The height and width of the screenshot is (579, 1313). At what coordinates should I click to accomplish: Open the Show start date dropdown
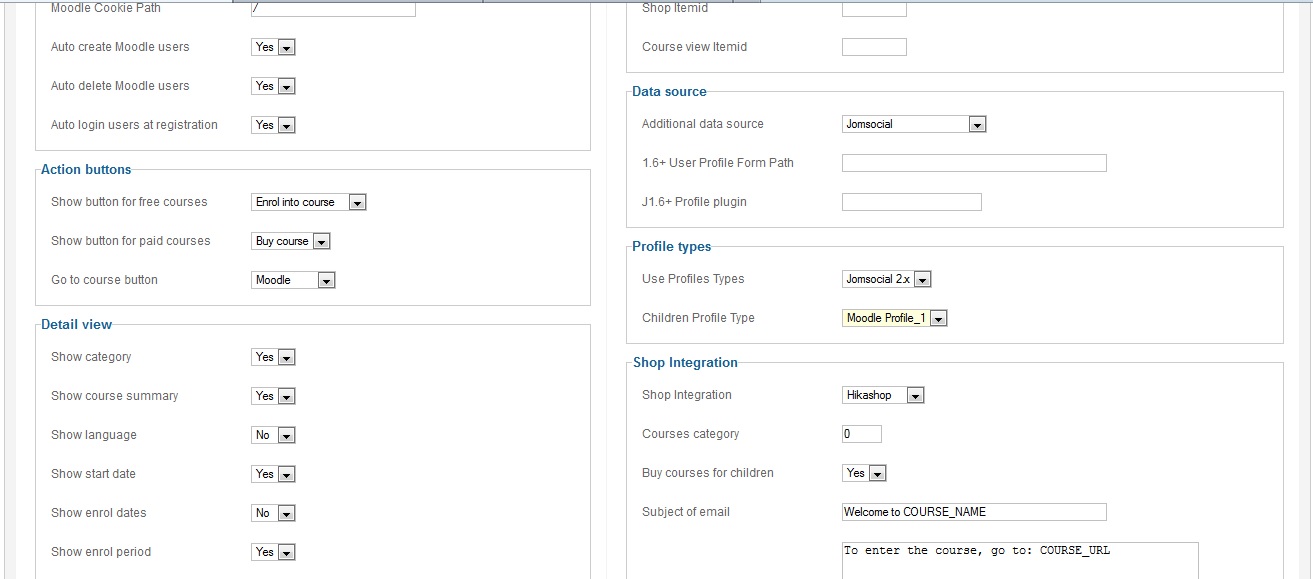tap(273, 474)
